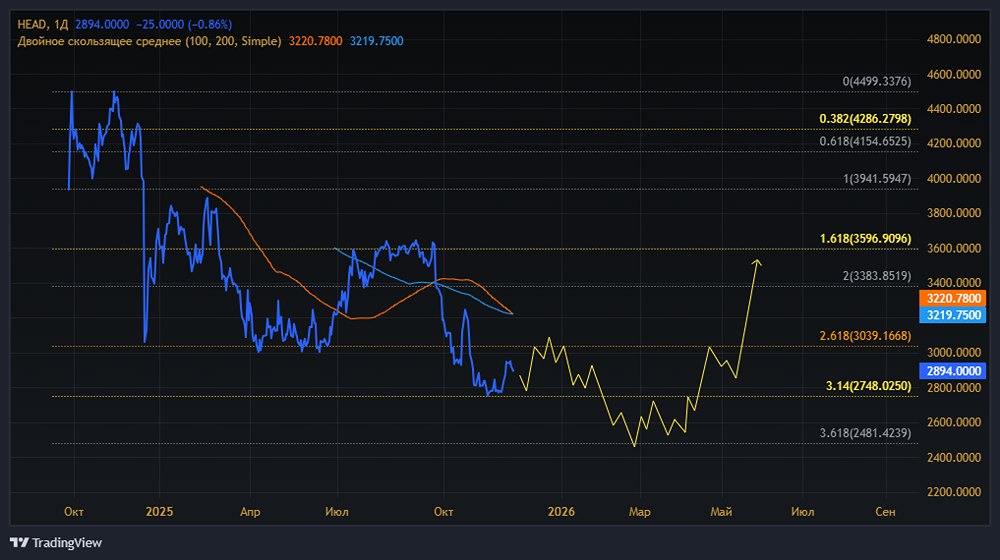Click the yellow forecast arrow tip

757,261
